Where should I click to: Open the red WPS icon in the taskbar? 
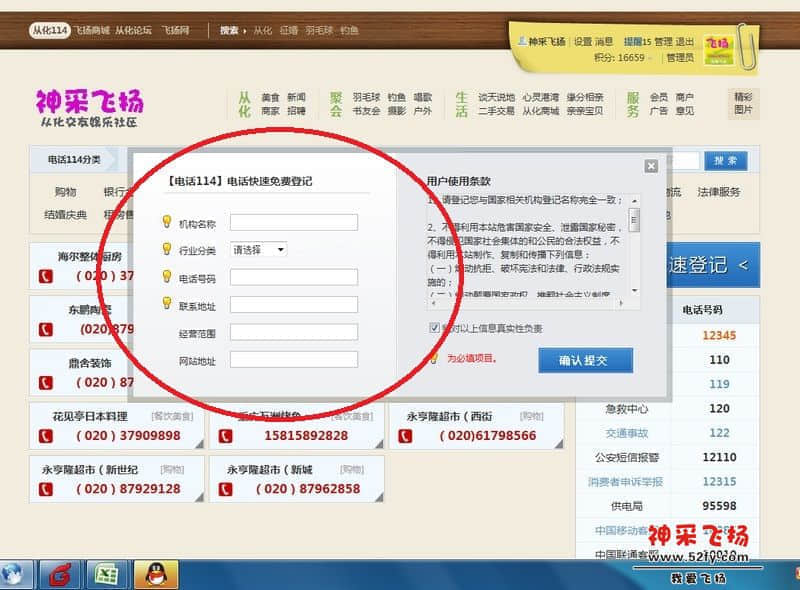(x=60, y=575)
